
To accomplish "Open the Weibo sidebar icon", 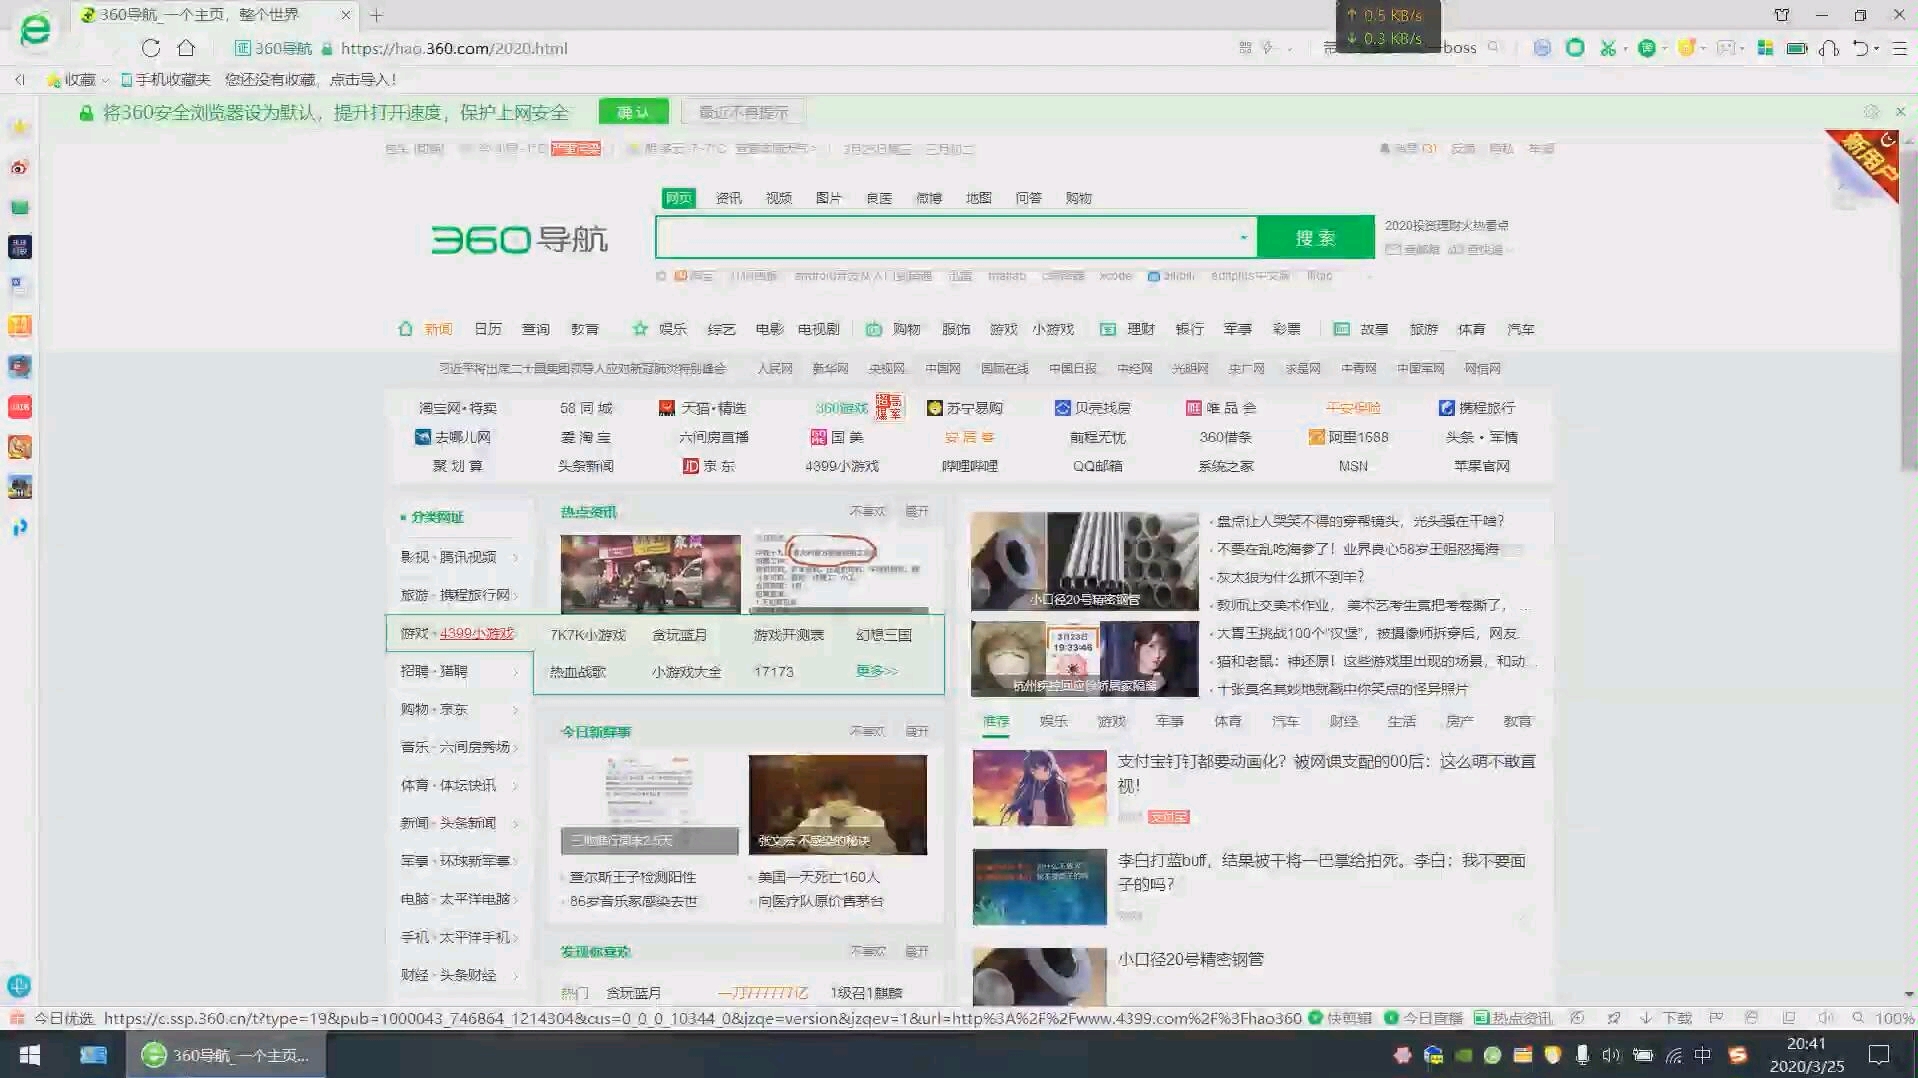I will (20, 167).
